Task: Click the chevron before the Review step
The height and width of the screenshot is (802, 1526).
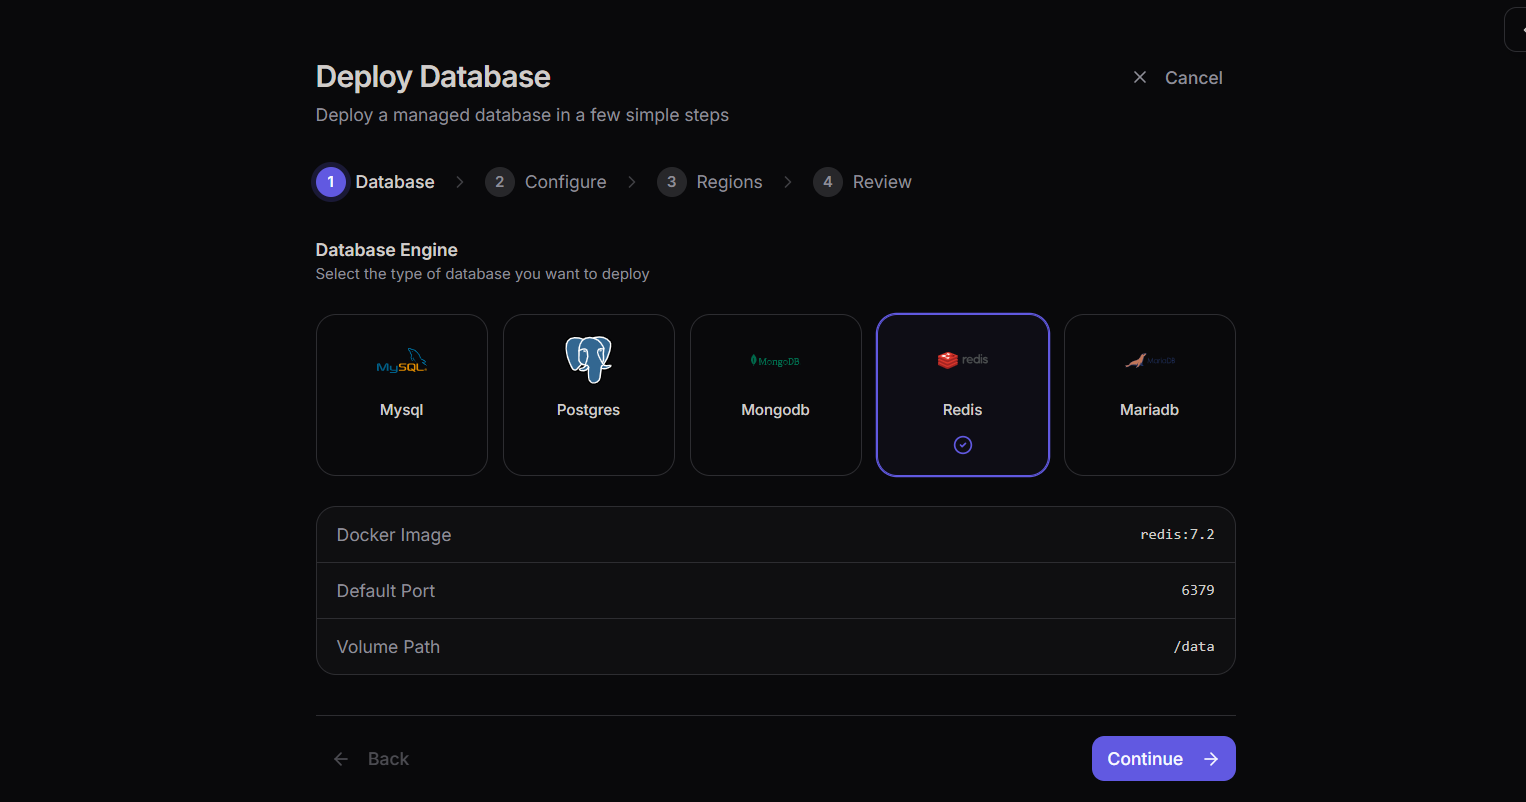Action: point(788,182)
